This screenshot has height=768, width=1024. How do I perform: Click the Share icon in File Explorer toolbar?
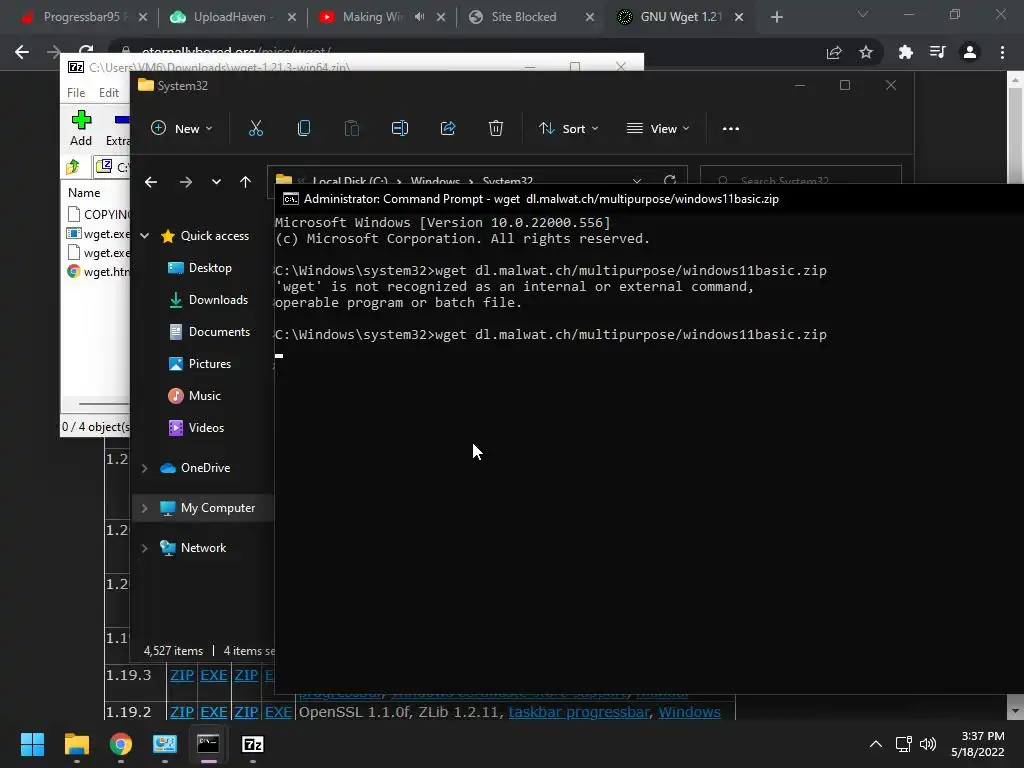[448, 129]
